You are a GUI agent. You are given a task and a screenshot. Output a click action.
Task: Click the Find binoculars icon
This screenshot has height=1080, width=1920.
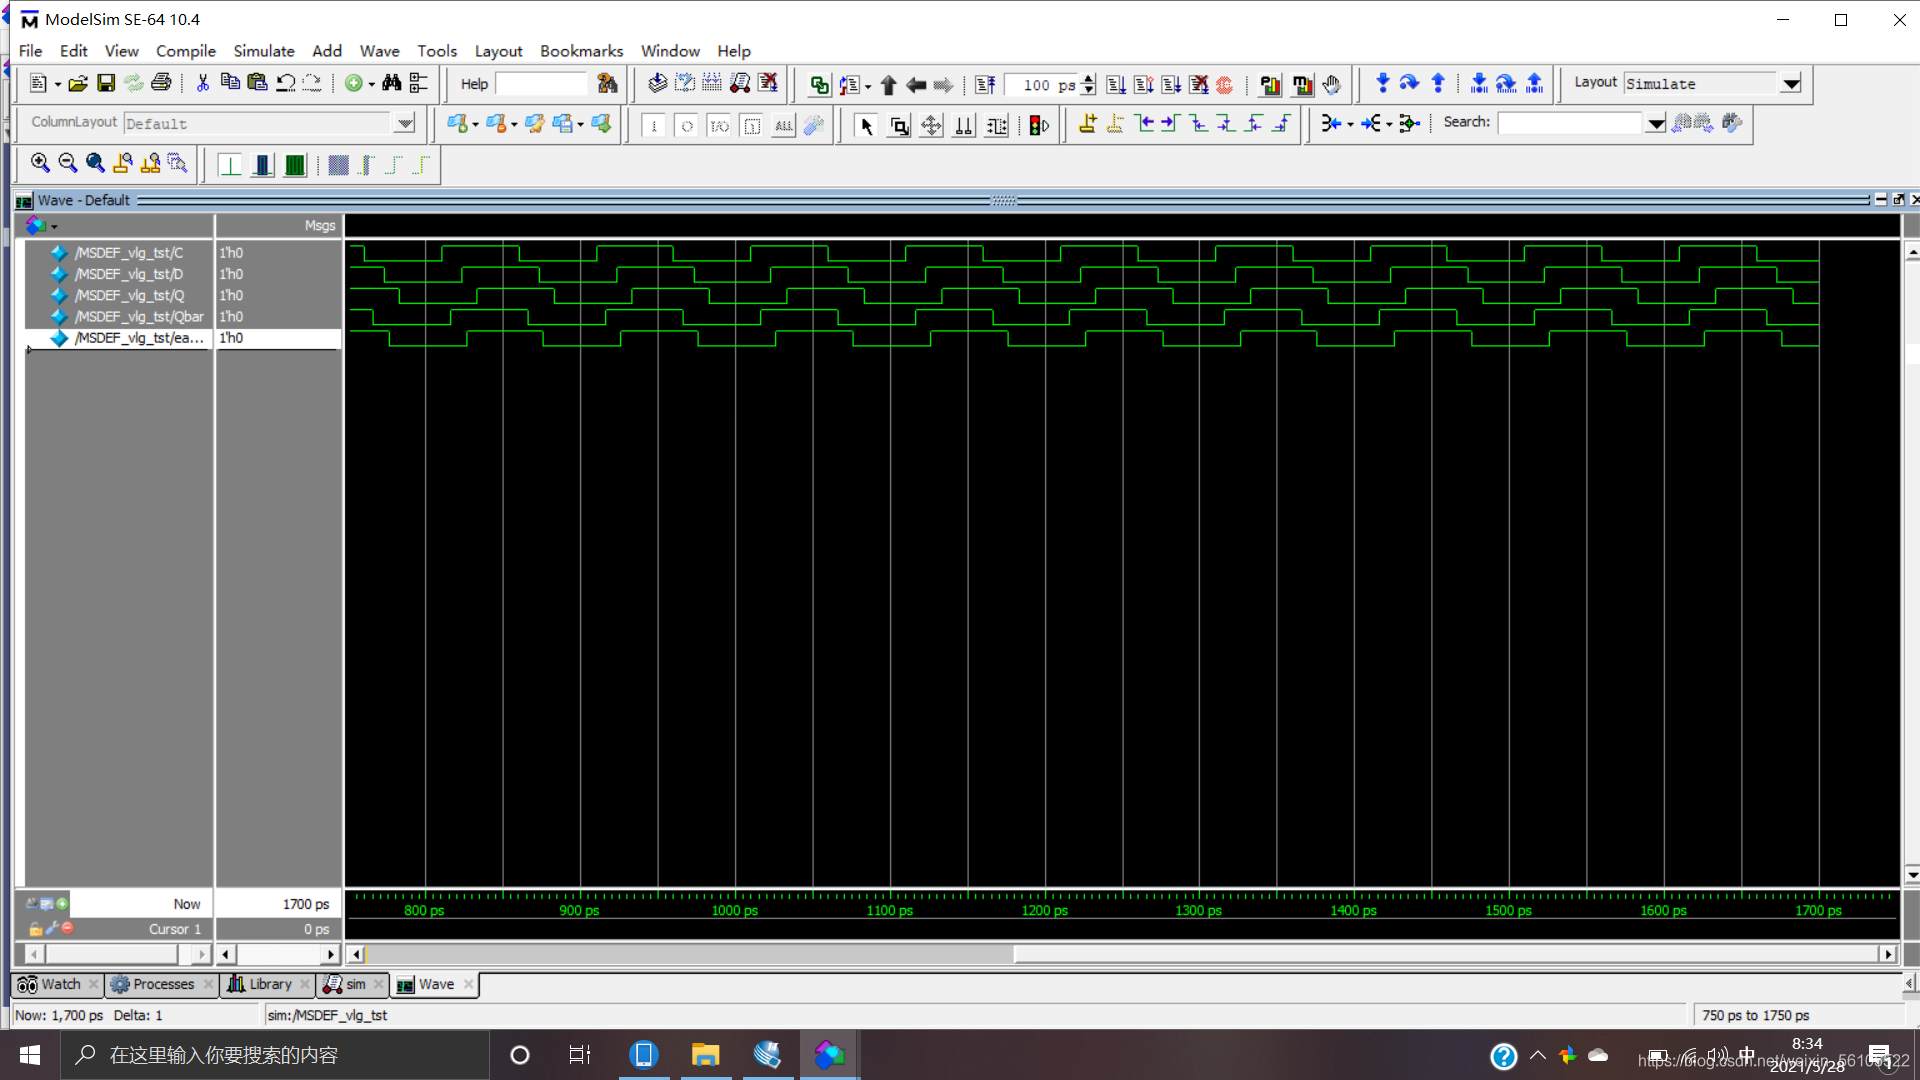pos(392,84)
